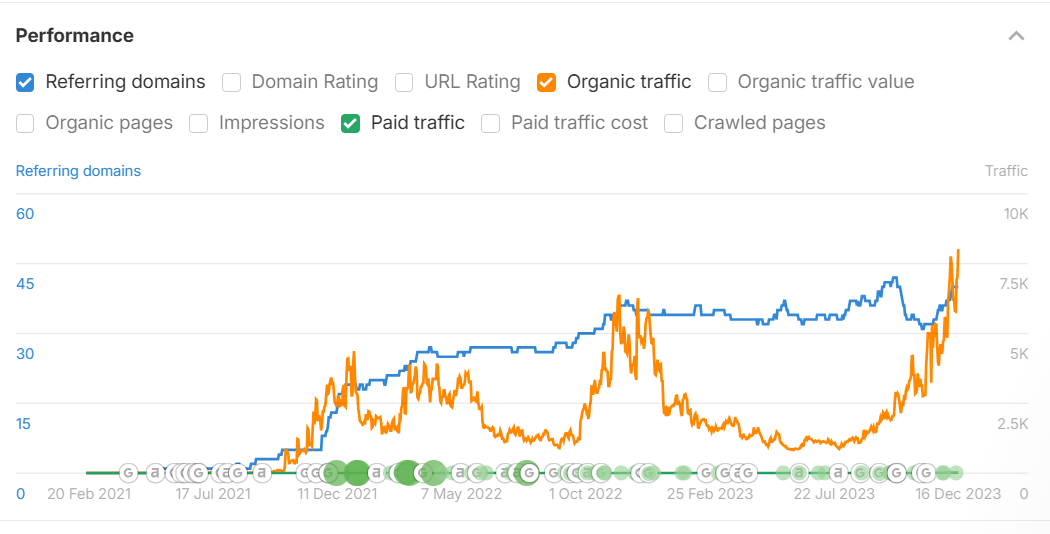
Task: Click the rightmost G marker on timeline
Action: pos(926,472)
